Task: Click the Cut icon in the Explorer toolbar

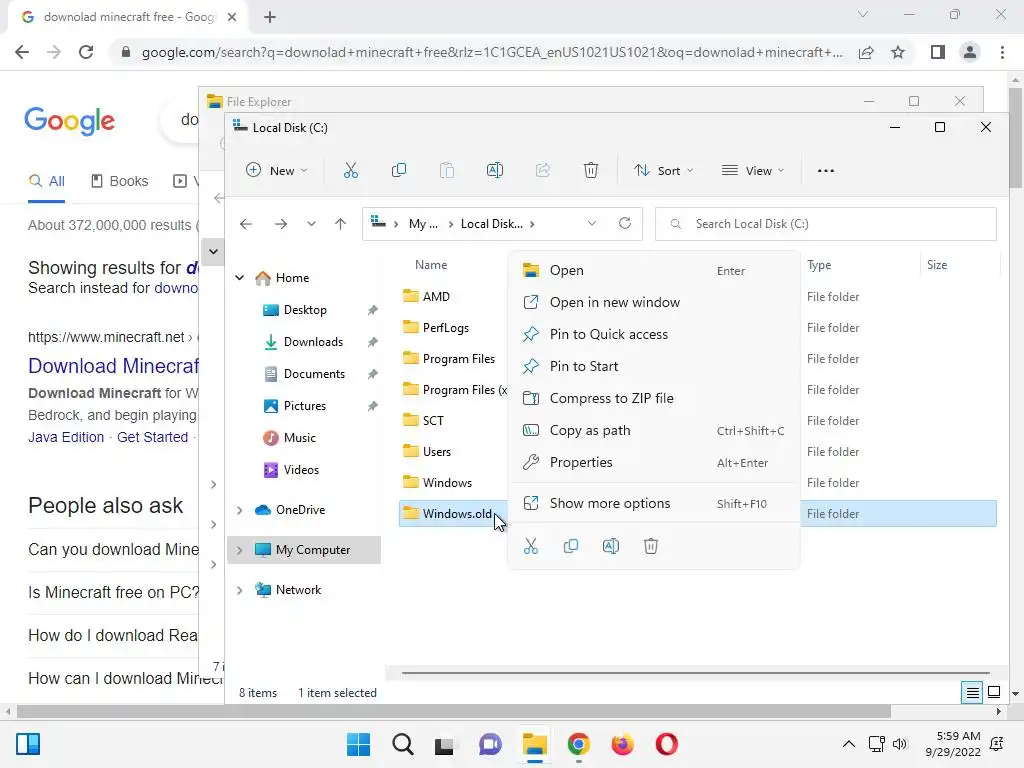Action: pyautogui.click(x=351, y=170)
